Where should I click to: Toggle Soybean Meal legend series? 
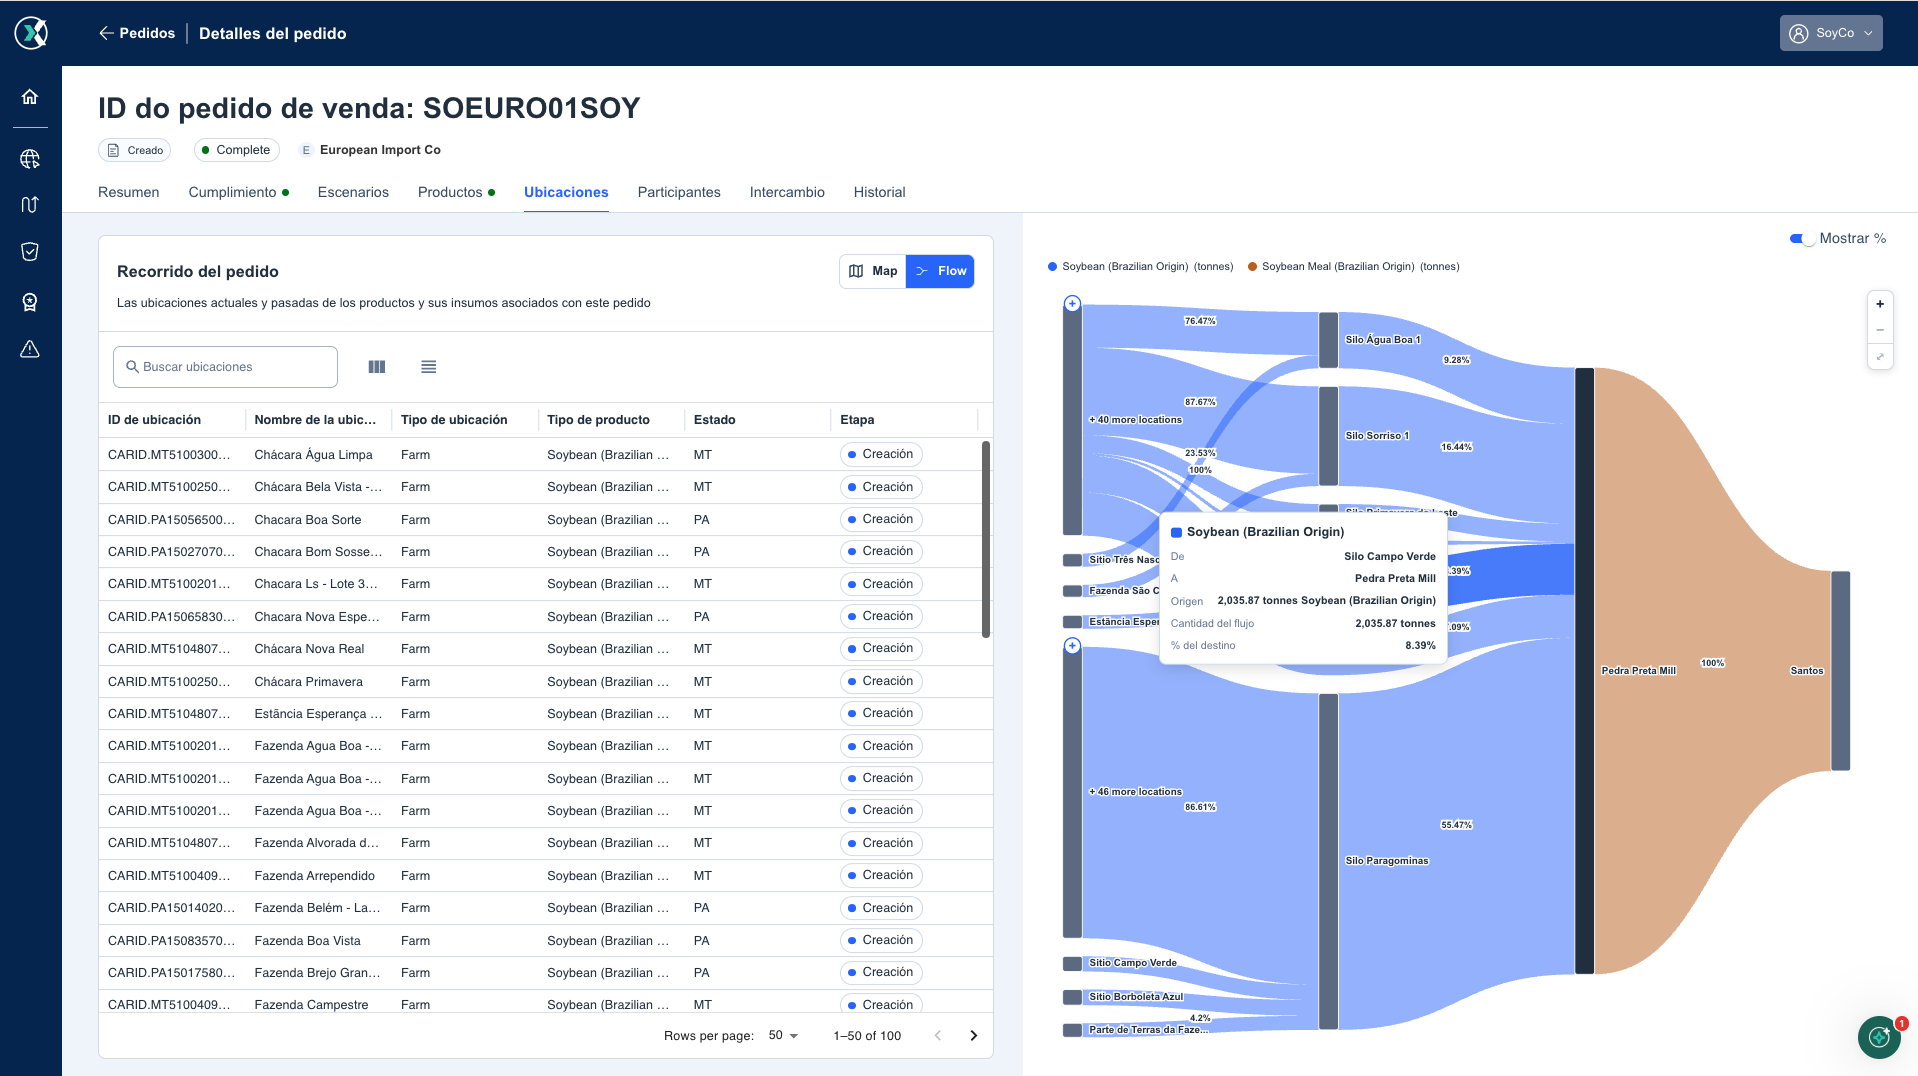coord(1353,267)
